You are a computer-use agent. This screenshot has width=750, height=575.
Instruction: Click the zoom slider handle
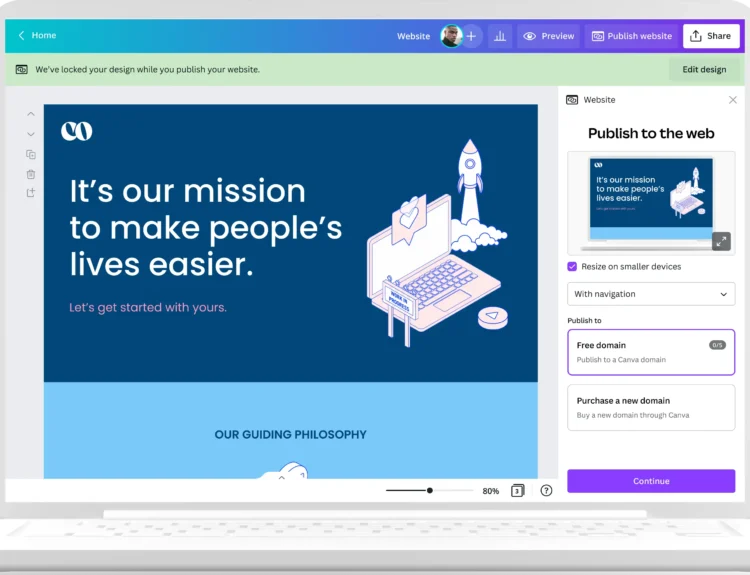point(430,491)
